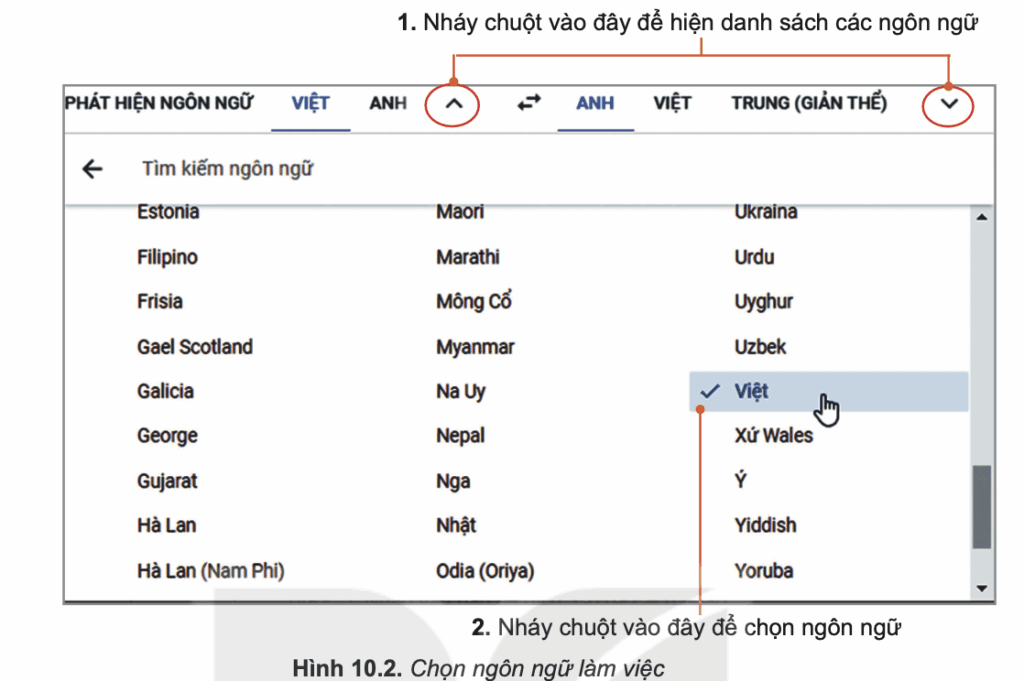Click the swap languages arrows icon
The width and height of the screenshot is (1024, 681).
[528, 102]
